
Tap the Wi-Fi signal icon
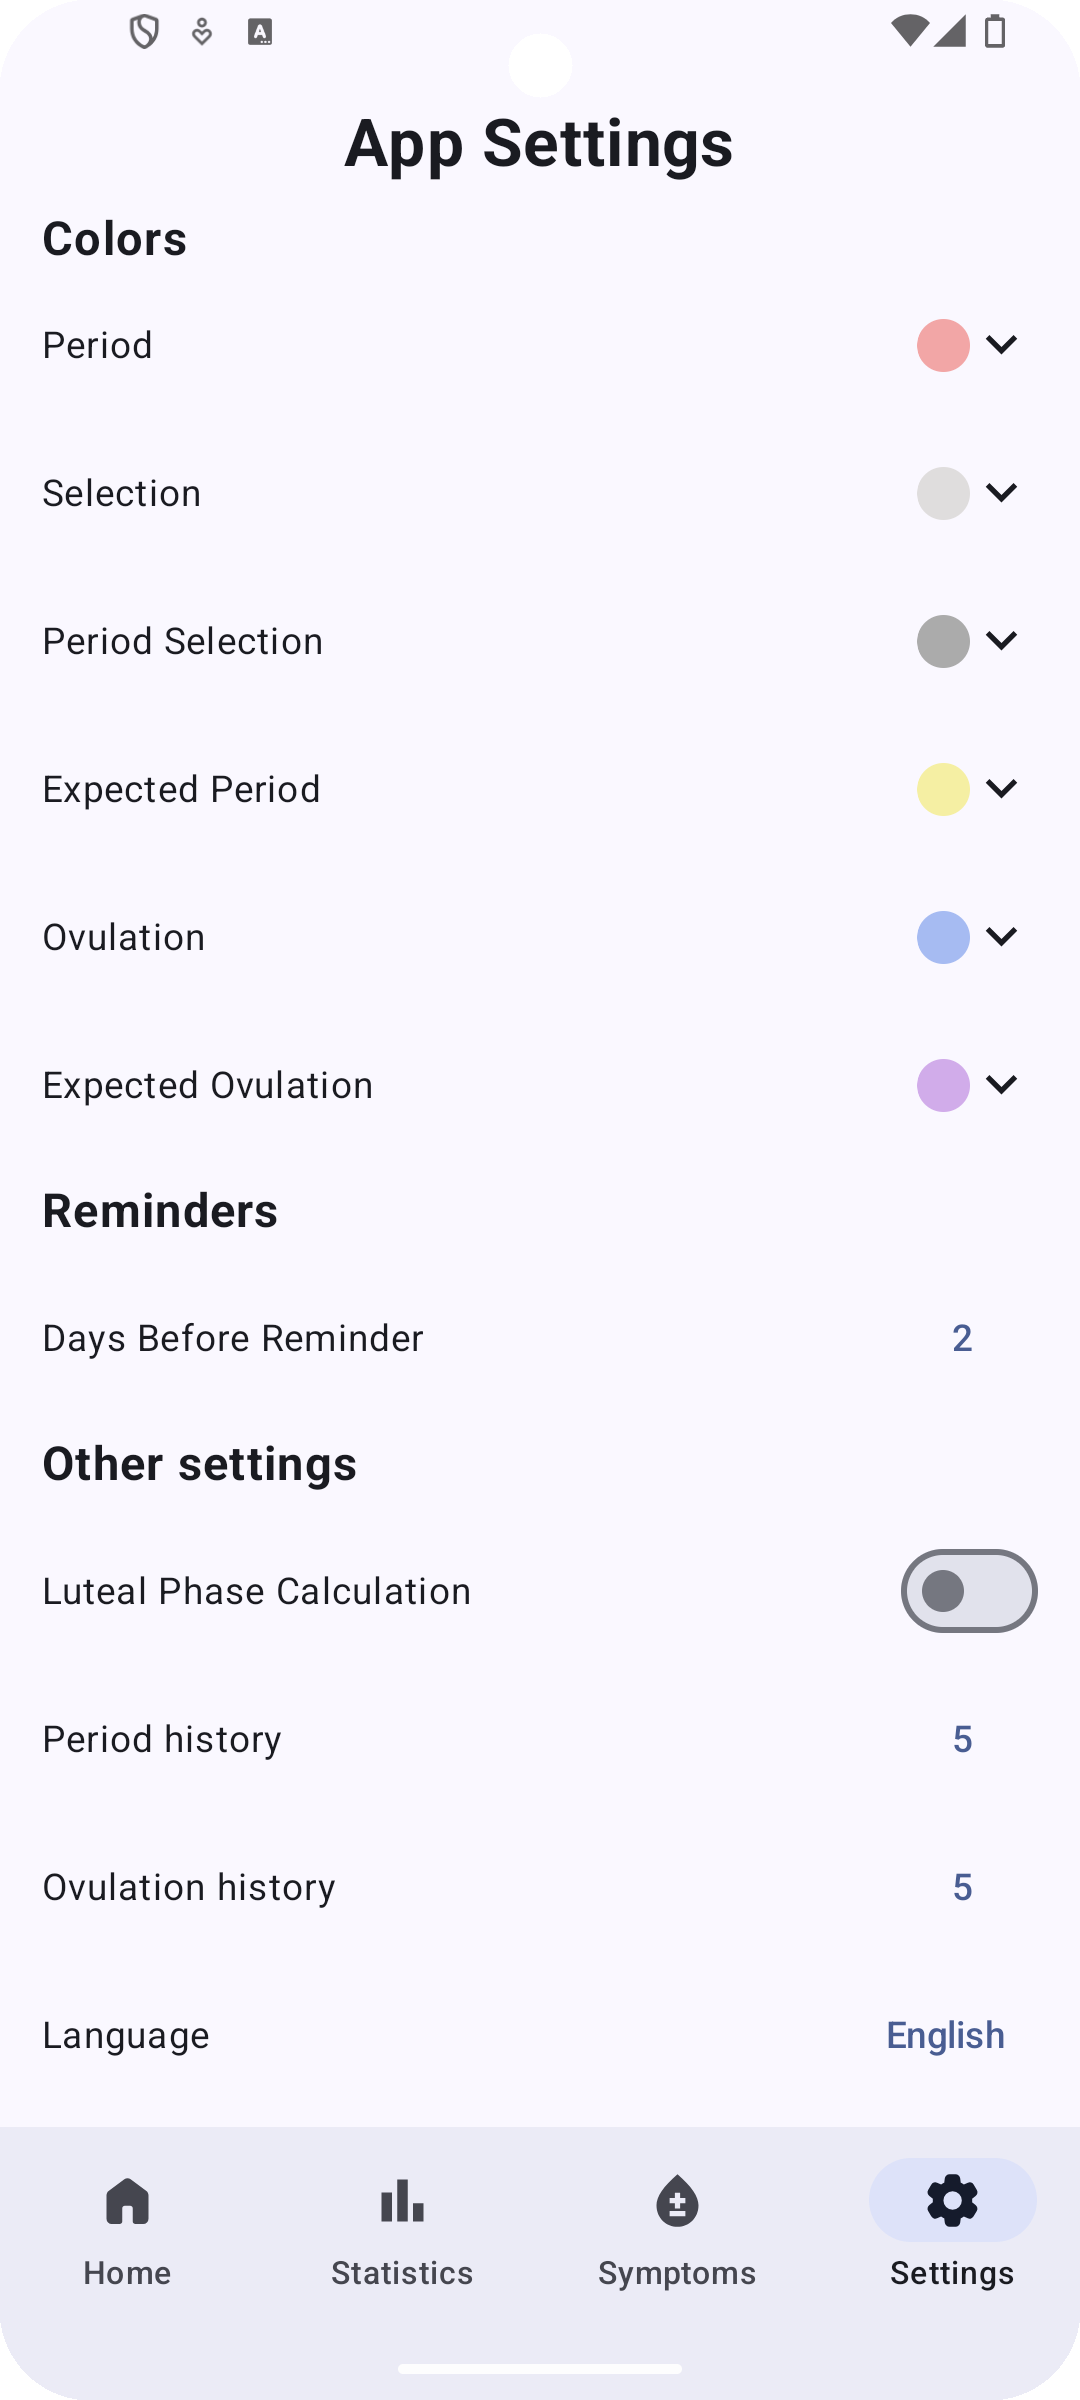[x=909, y=32]
